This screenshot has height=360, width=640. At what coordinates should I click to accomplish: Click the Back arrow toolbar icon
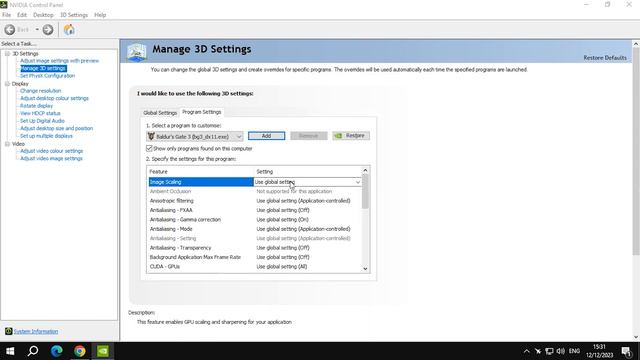click(10, 30)
